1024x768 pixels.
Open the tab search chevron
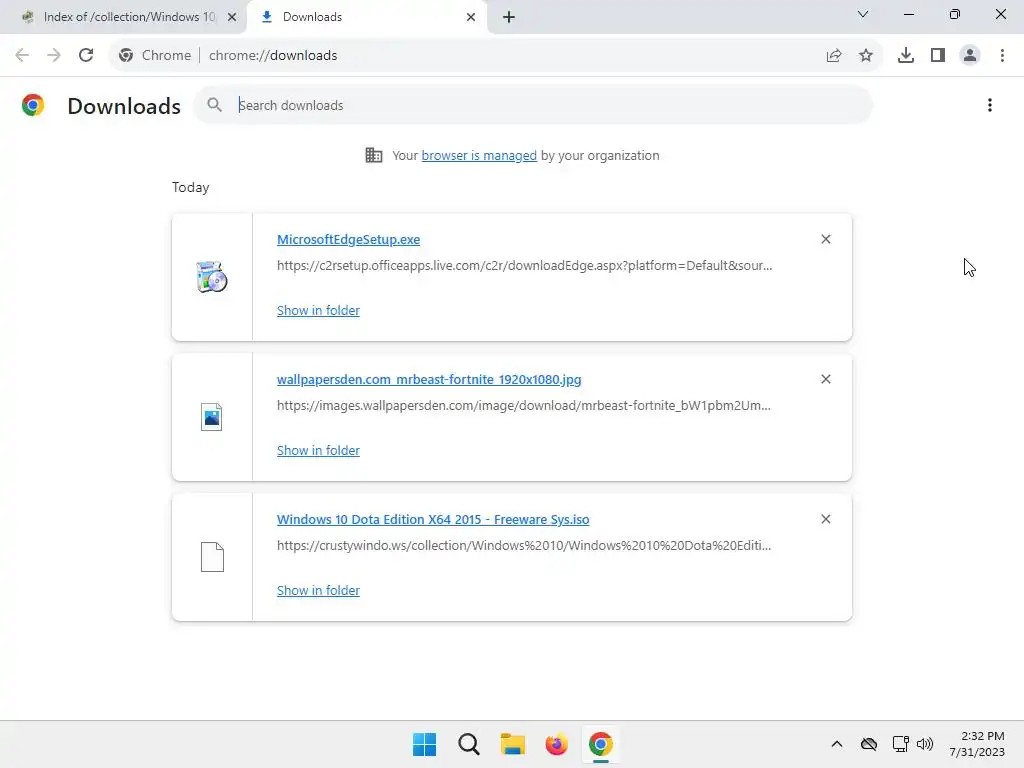[863, 14]
